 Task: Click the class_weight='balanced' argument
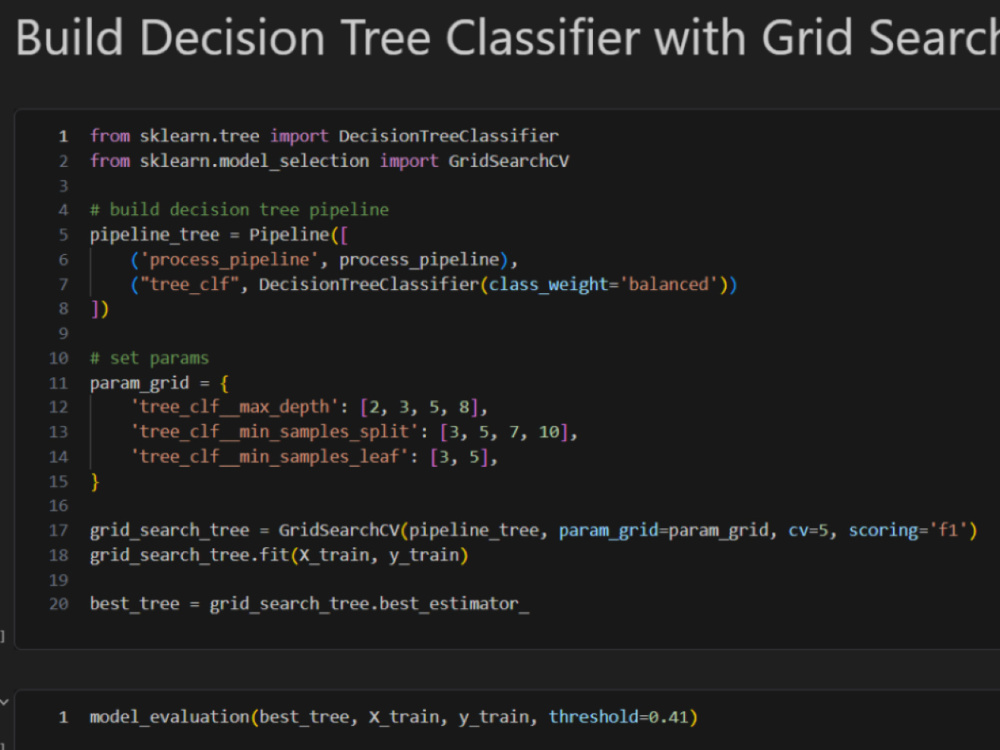[x=603, y=284]
